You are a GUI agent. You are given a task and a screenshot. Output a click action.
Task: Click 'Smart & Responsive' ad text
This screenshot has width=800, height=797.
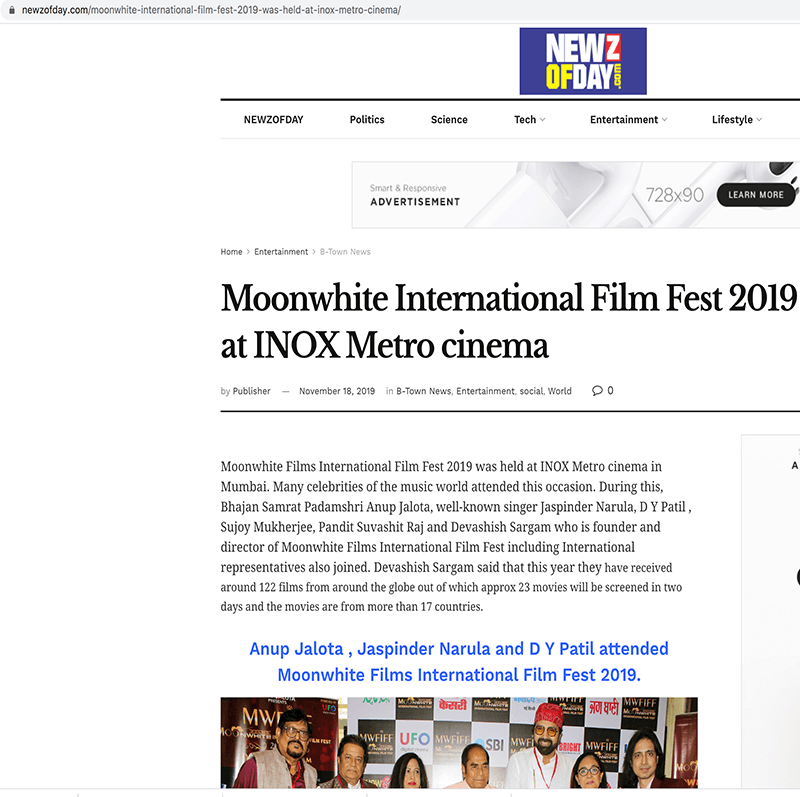(x=408, y=188)
